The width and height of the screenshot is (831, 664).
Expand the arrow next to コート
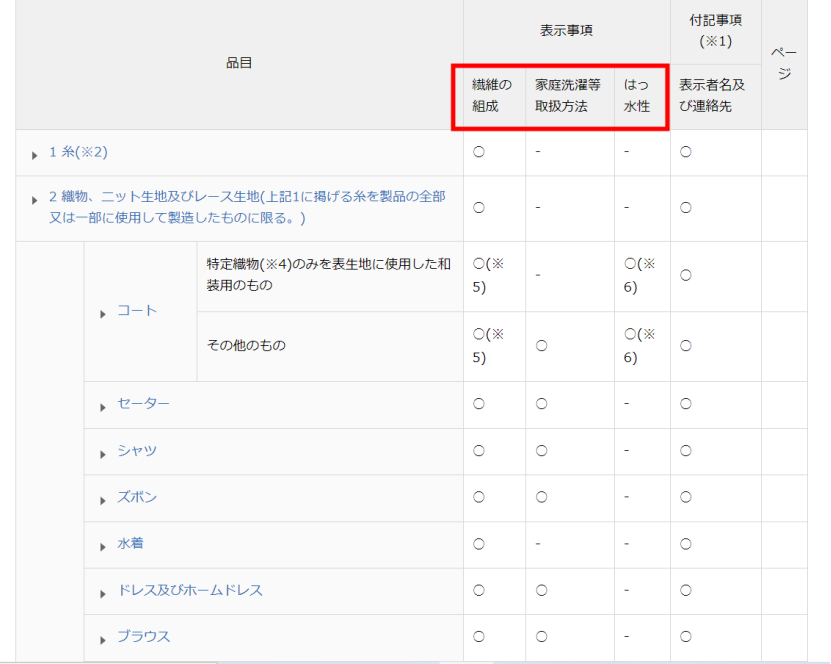click(103, 313)
